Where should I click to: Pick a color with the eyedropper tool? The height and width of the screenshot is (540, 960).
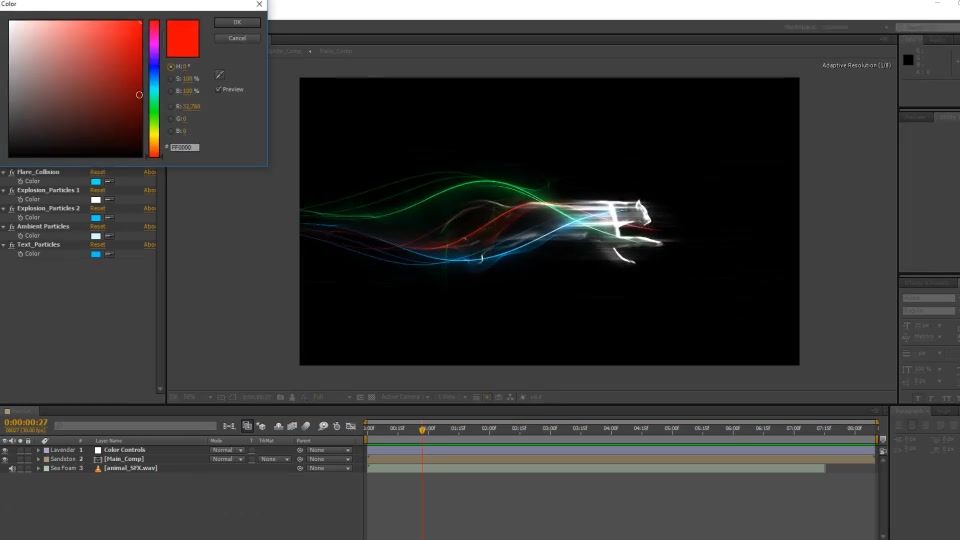[x=220, y=75]
